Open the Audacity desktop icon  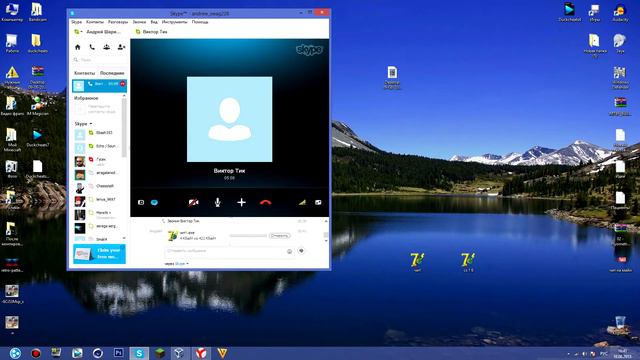[x=620, y=12]
